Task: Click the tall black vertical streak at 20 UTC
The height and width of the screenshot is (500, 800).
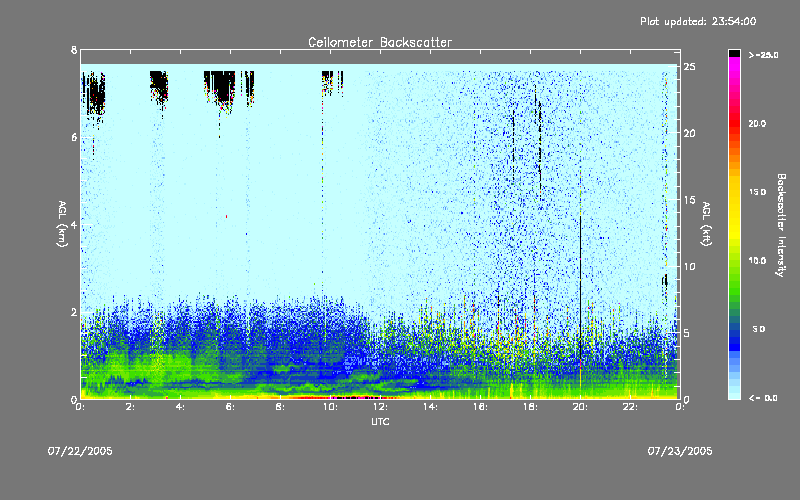Action: tap(580, 288)
